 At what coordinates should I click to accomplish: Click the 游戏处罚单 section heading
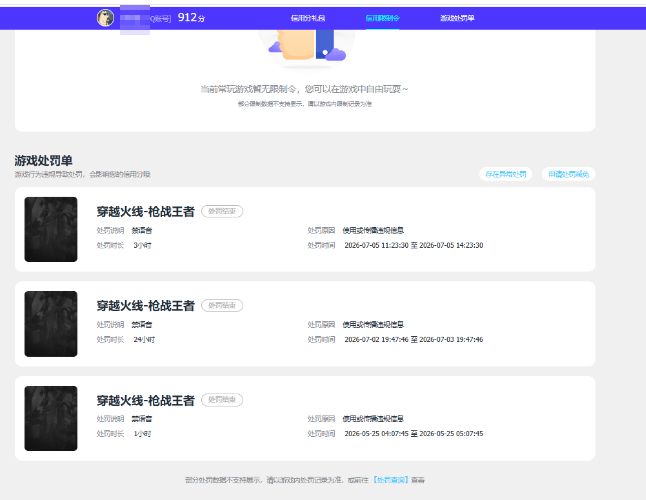tap(43, 161)
